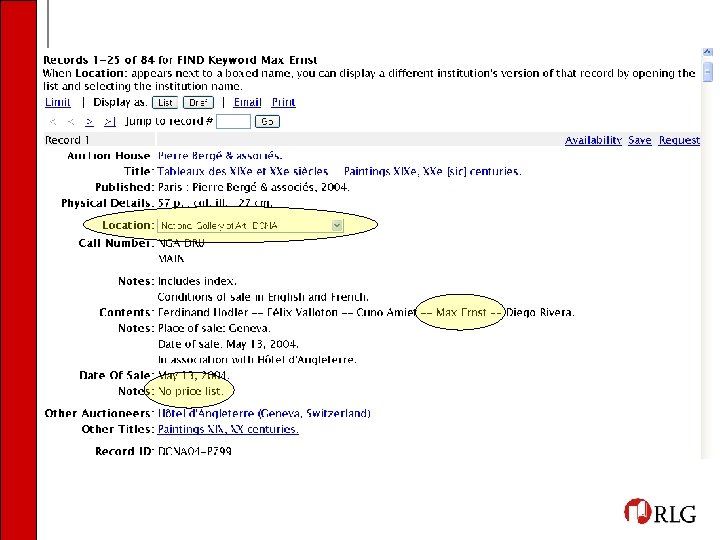Select 'Place of sale: Geneva.' text
This screenshot has height=540, width=720.
(x=214, y=328)
